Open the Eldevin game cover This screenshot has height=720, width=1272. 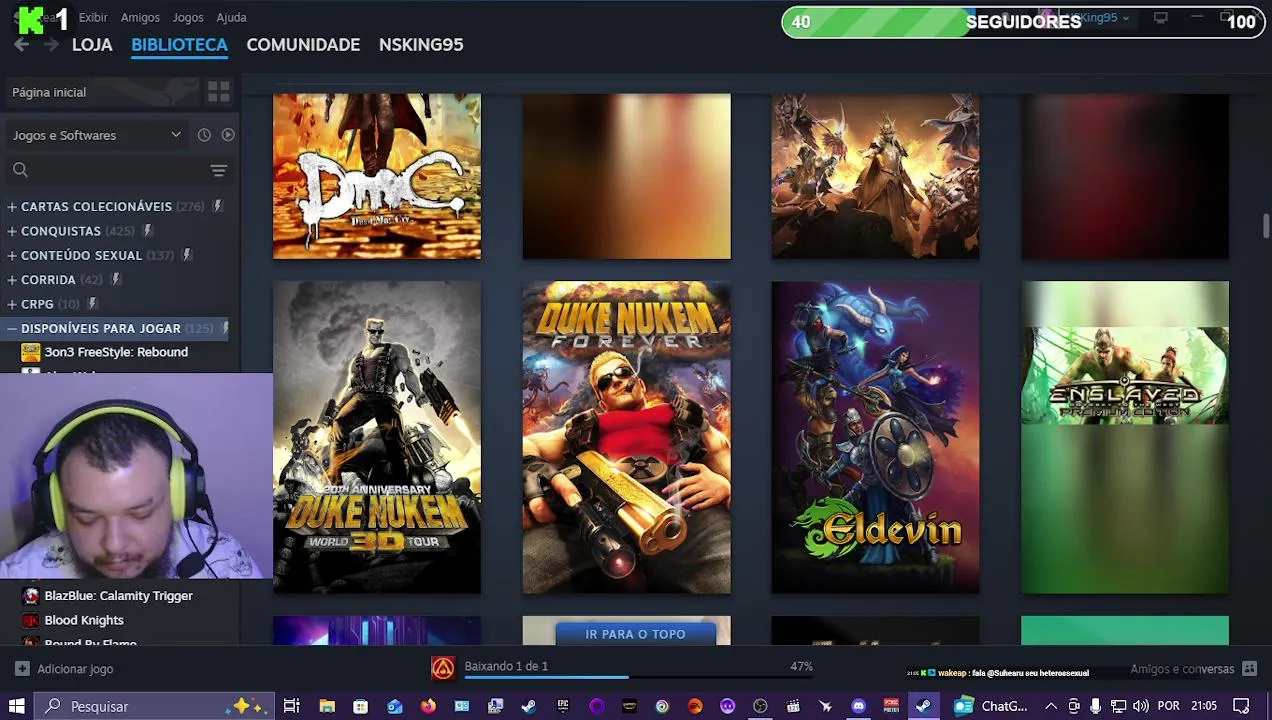pyautogui.click(x=875, y=437)
